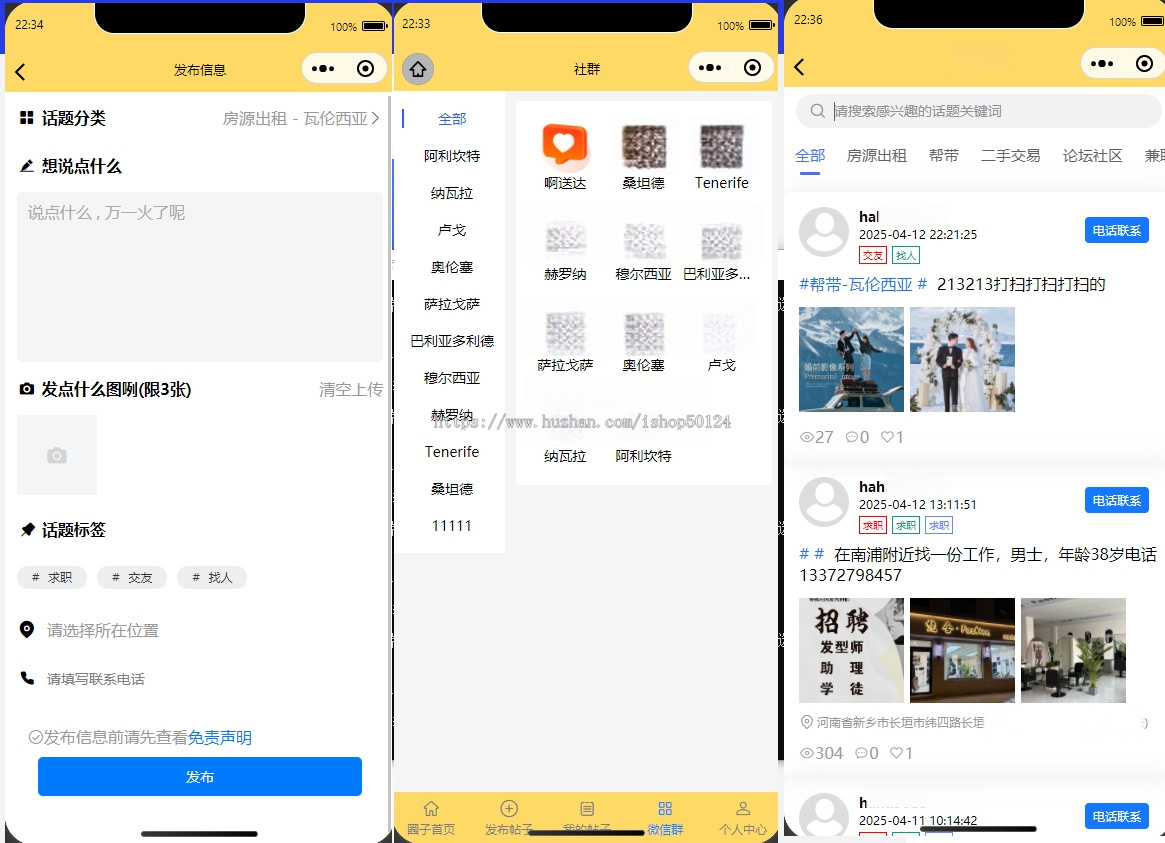
Task: Click the home icon on 社群 page
Action: pyautogui.click(x=418, y=69)
